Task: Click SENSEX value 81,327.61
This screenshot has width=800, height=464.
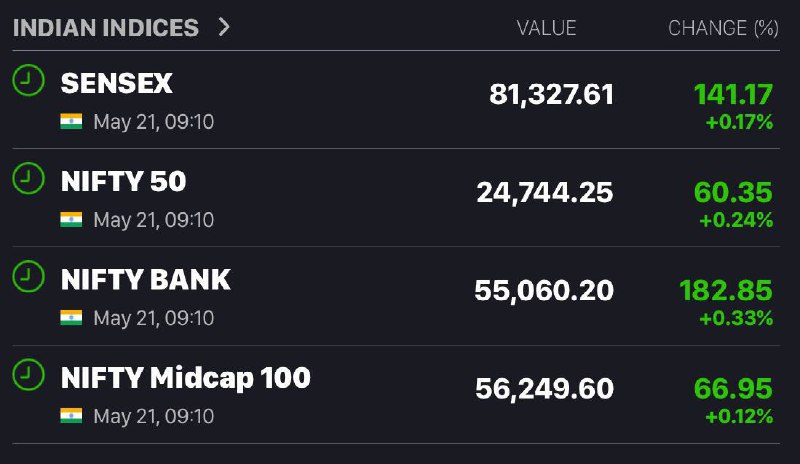Action: click(552, 95)
